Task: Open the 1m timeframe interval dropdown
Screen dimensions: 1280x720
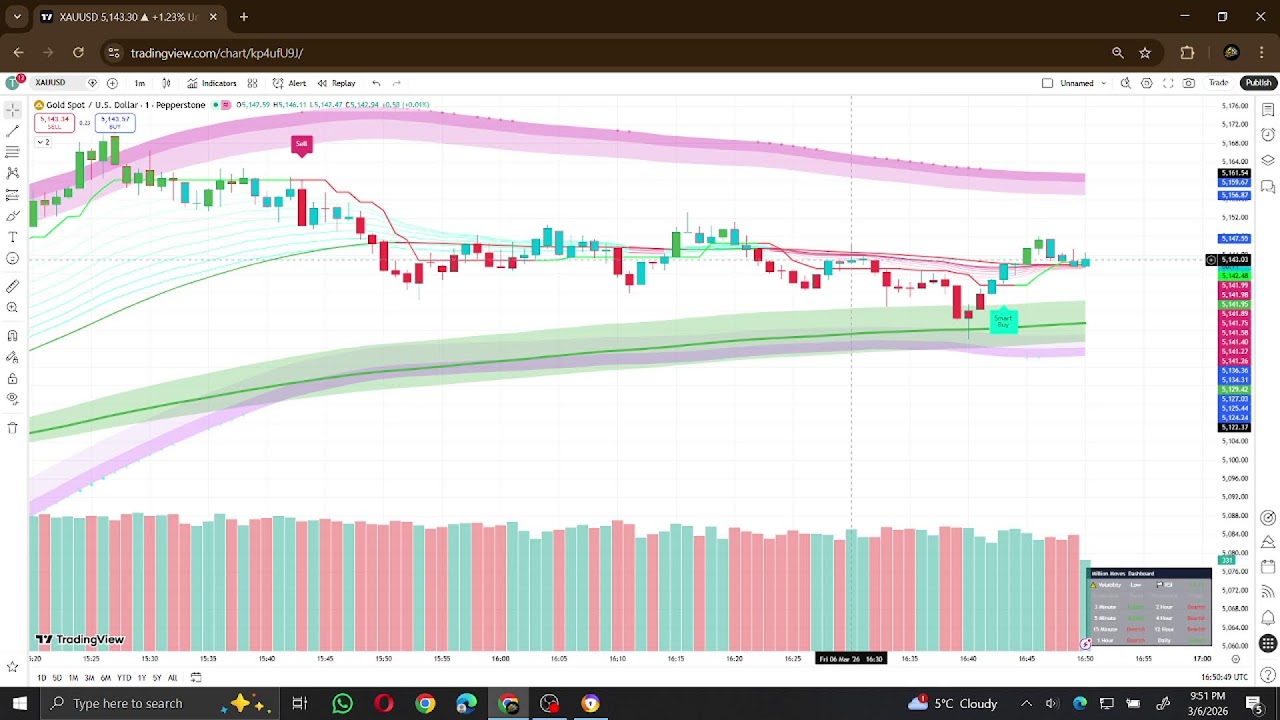Action: point(140,83)
